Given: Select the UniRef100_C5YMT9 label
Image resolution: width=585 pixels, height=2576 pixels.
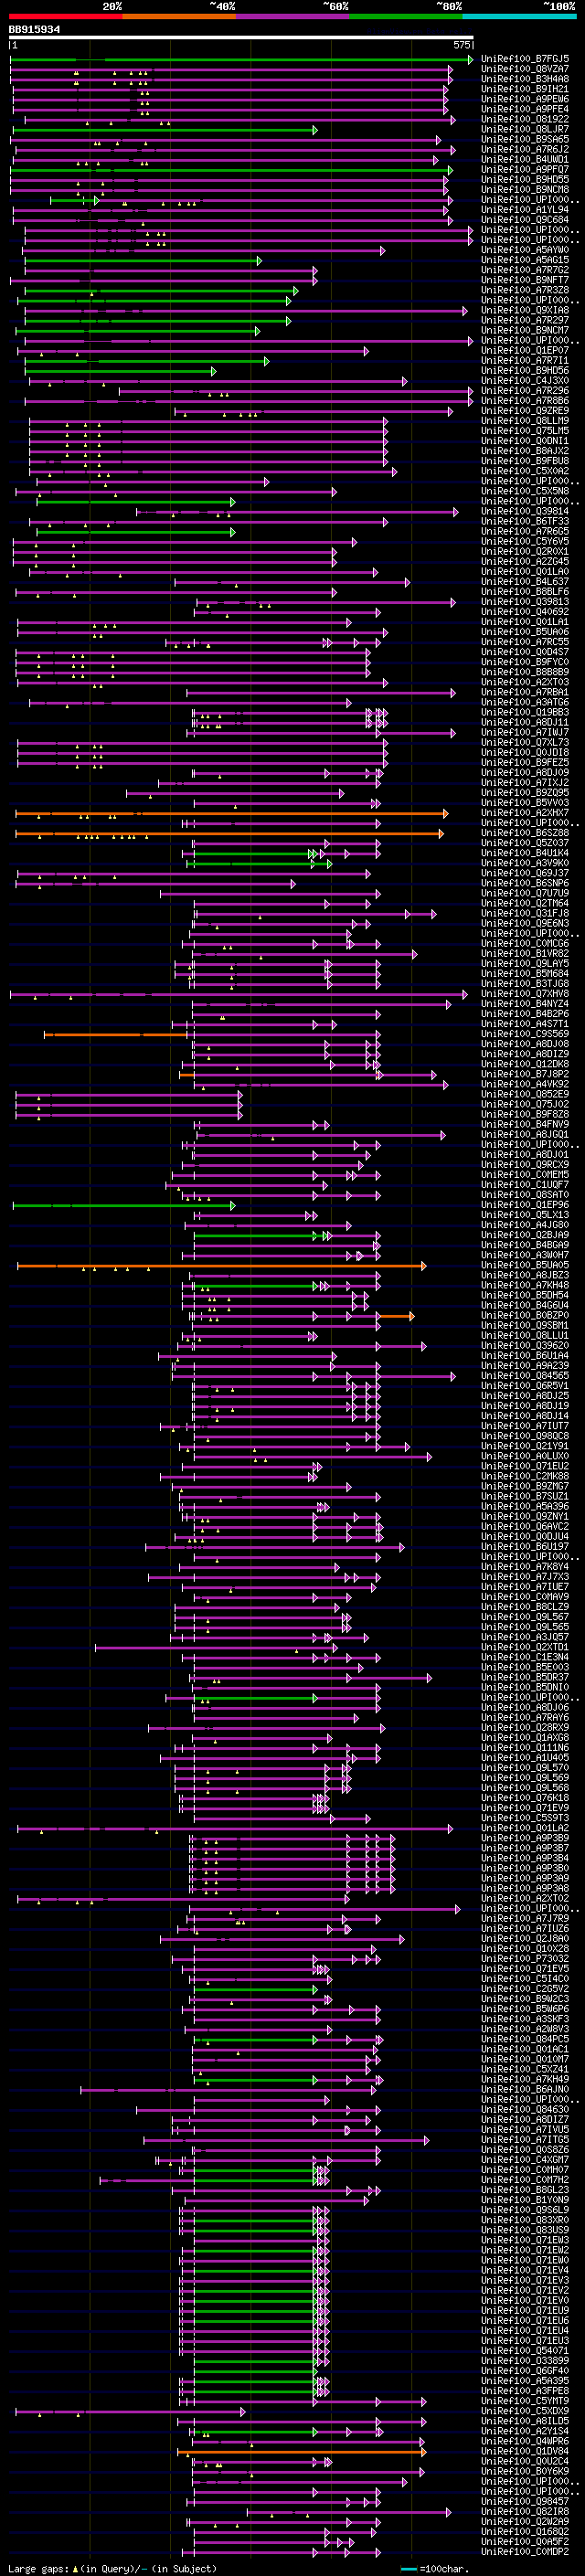Looking at the screenshot, I should (525, 2401).
